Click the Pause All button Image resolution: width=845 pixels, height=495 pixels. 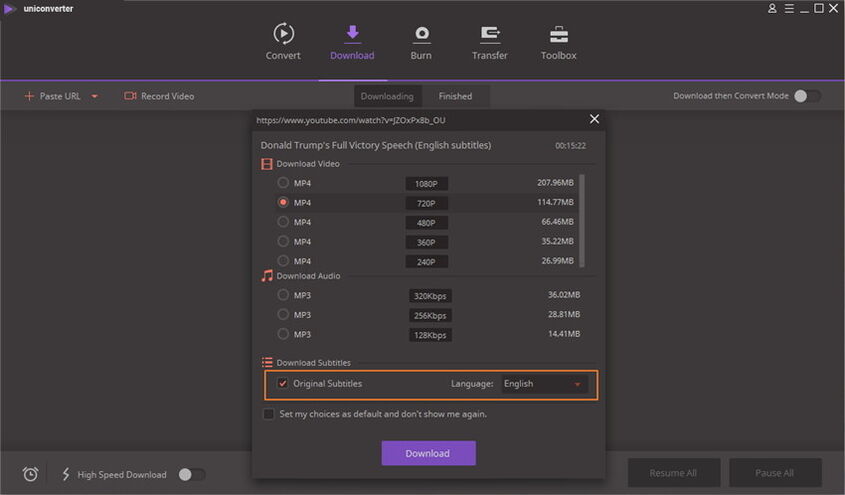[775, 472]
